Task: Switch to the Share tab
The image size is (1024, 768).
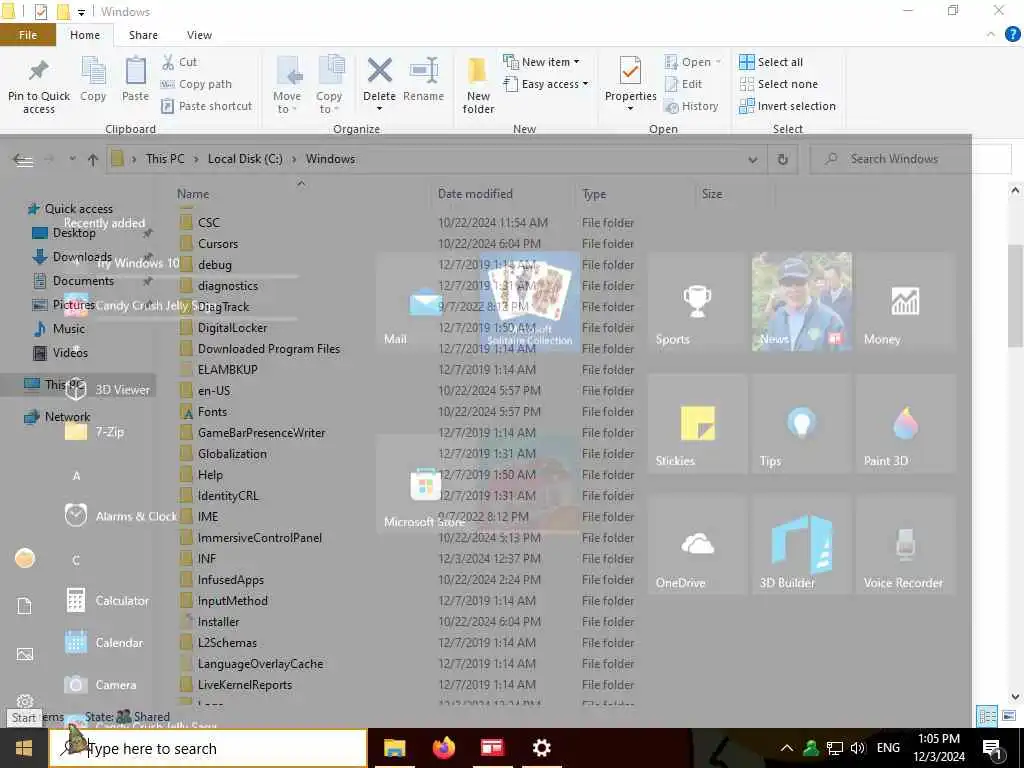Action: coord(143,35)
